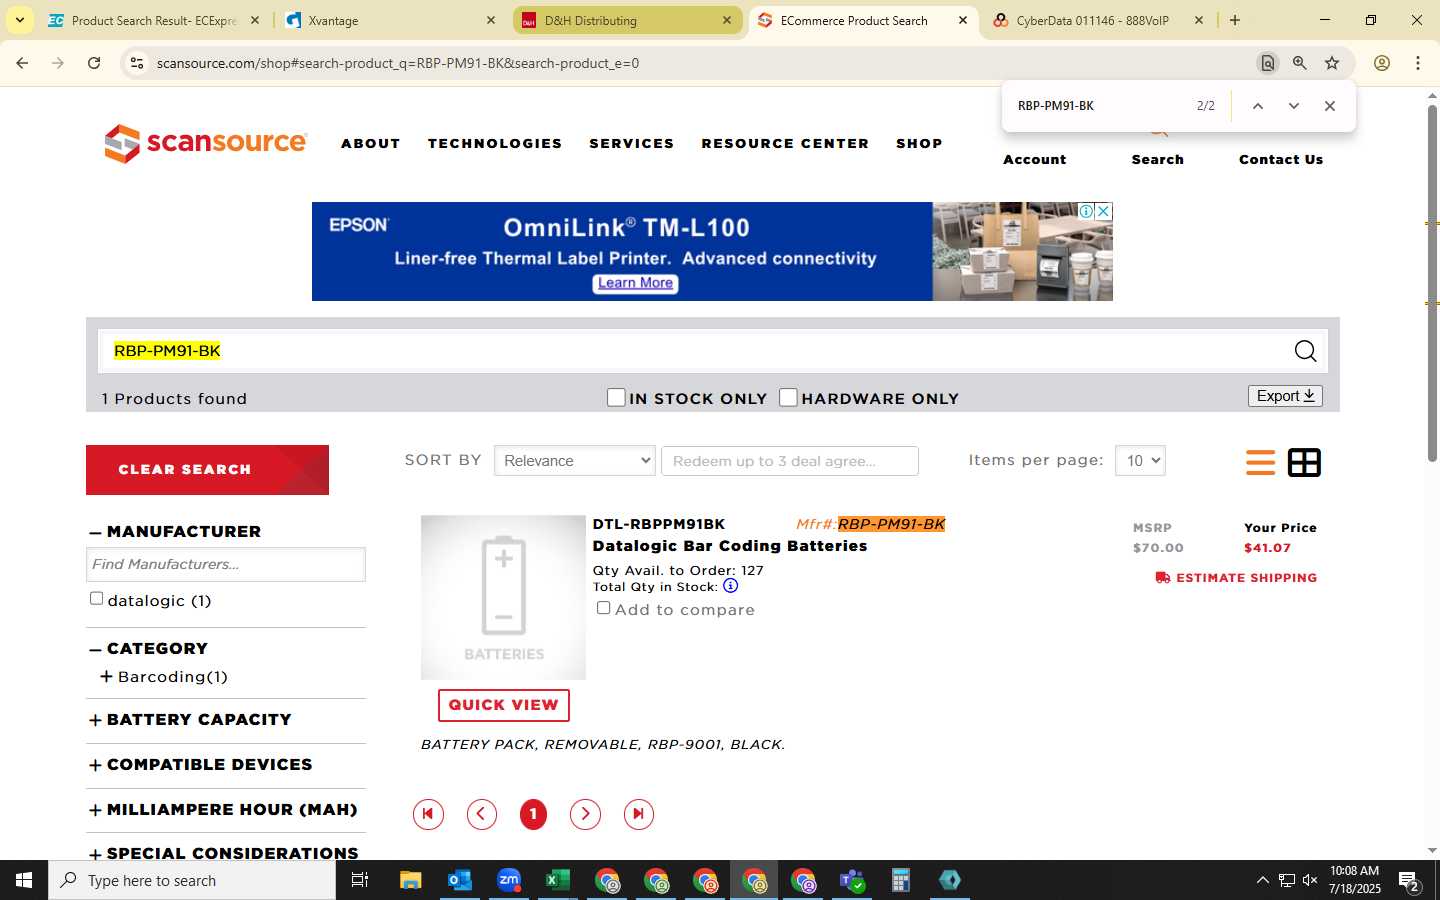
Task: Jump to previous find-in-page match
Action: click(x=1258, y=106)
